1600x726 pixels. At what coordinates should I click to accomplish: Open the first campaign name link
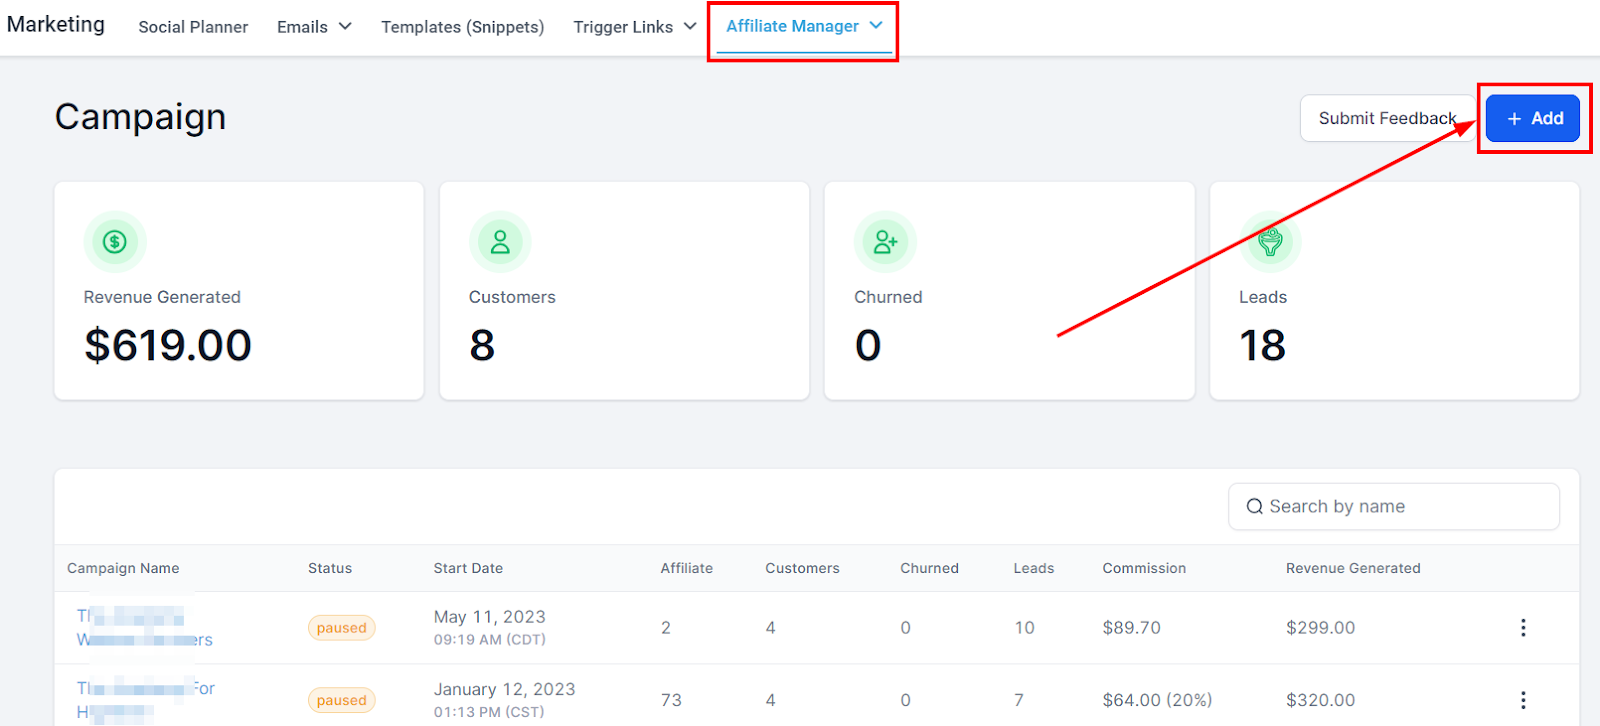(145, 628)
